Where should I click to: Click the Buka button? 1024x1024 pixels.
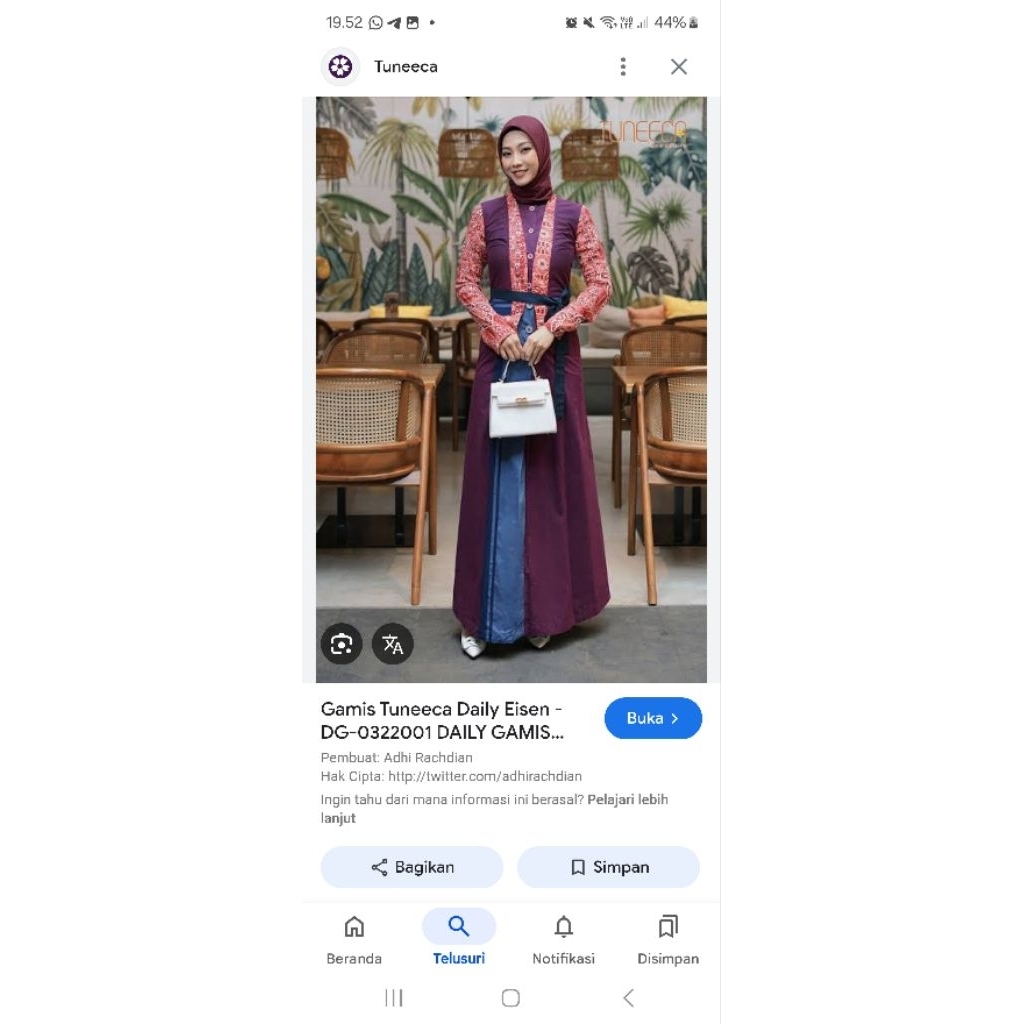point(653,718)
